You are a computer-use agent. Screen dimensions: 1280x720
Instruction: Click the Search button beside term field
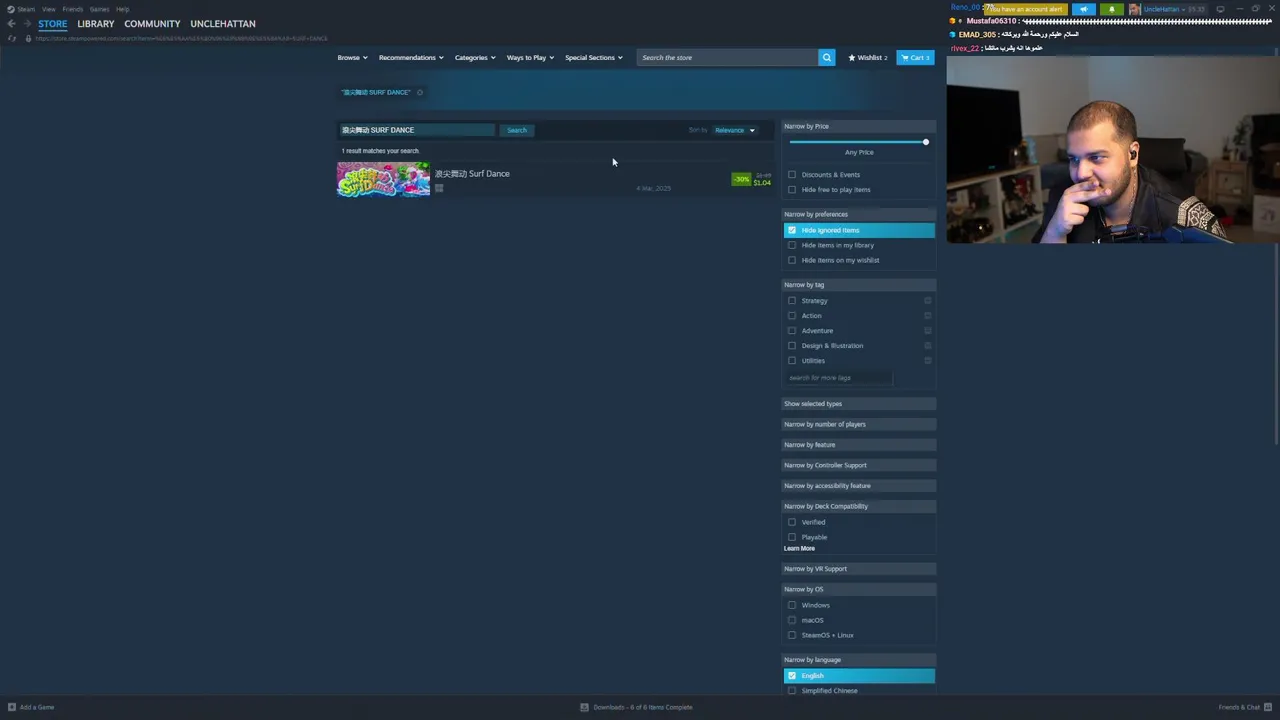point(517,130)
